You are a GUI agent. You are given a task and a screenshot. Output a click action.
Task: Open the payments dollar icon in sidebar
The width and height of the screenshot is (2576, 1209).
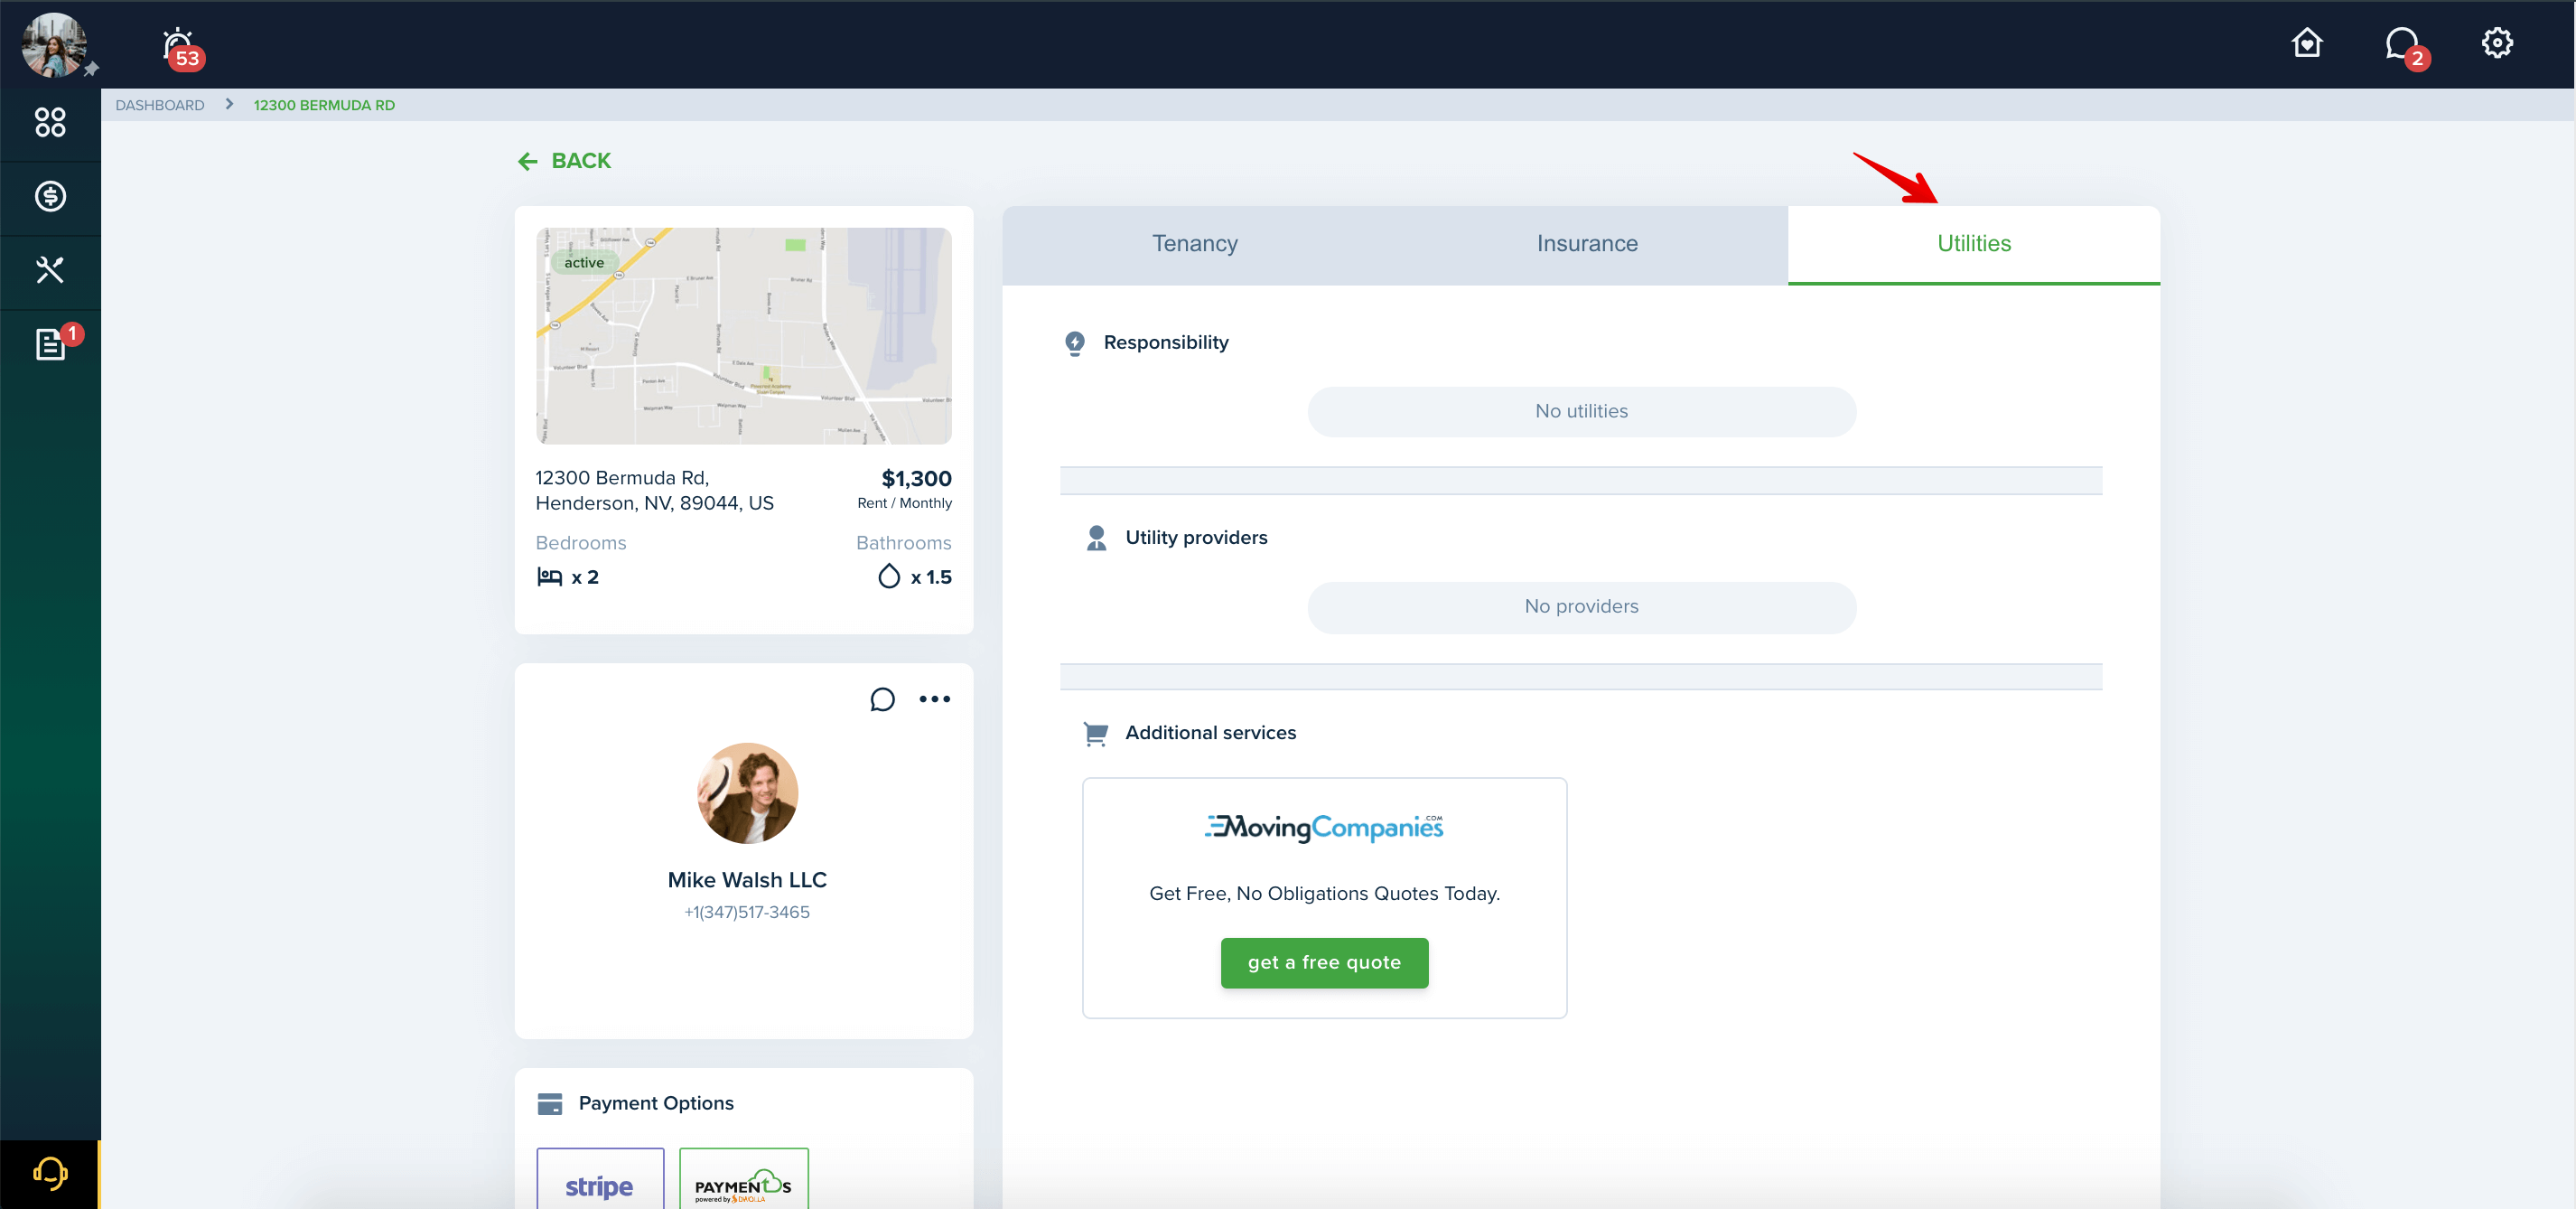click(50, 196)
